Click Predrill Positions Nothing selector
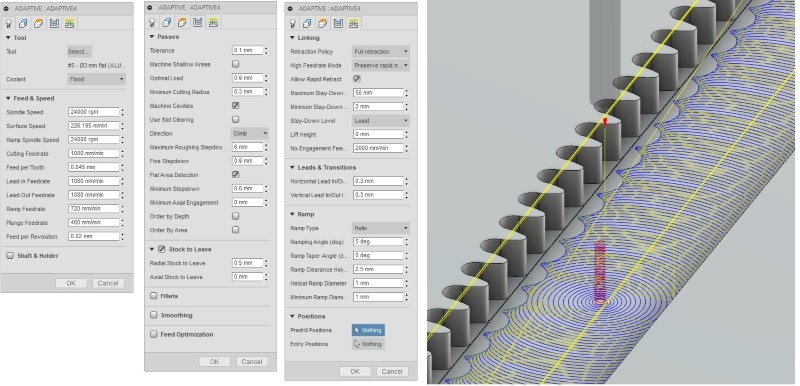 coord(368,330)
